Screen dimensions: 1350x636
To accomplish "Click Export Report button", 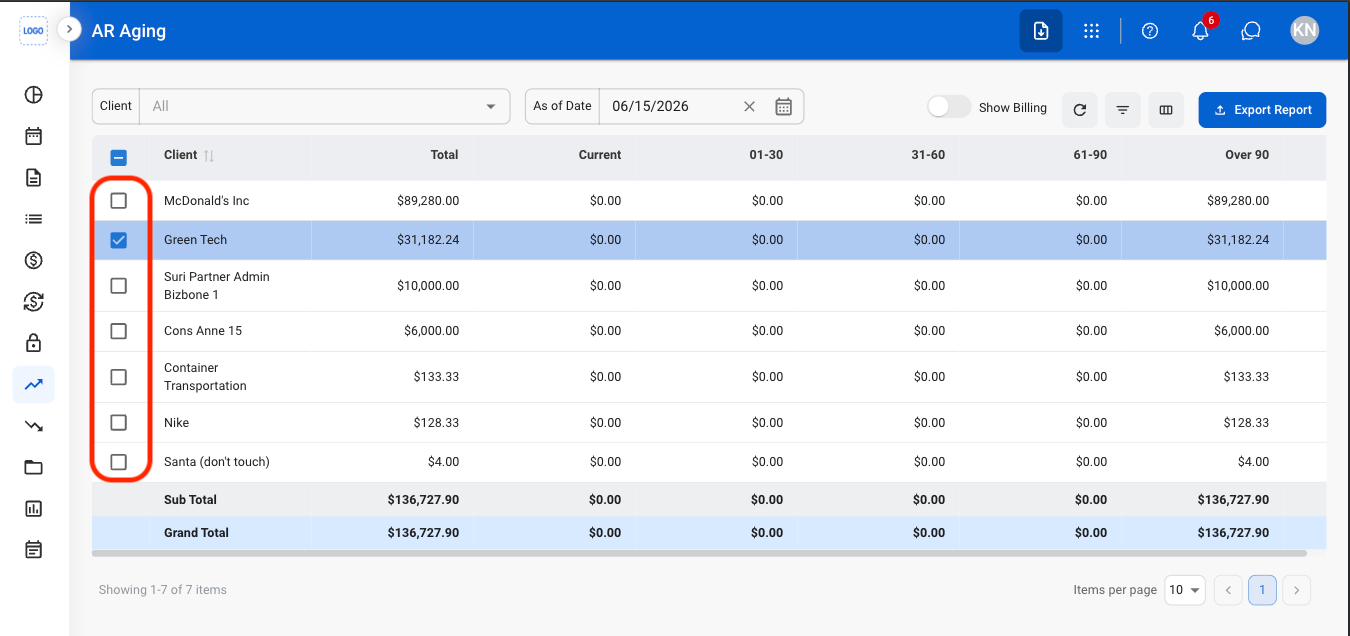I will click(x=1262, y=110).
